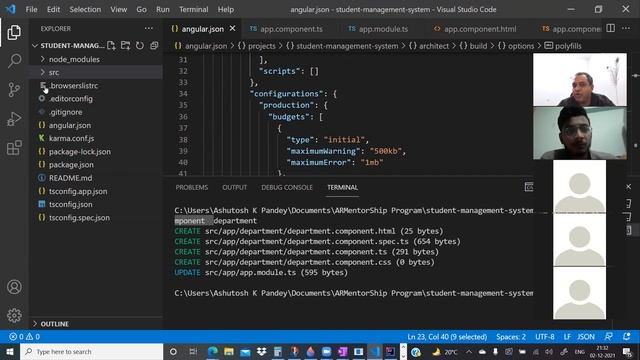Open the Manage gear icon

(14, 315)
